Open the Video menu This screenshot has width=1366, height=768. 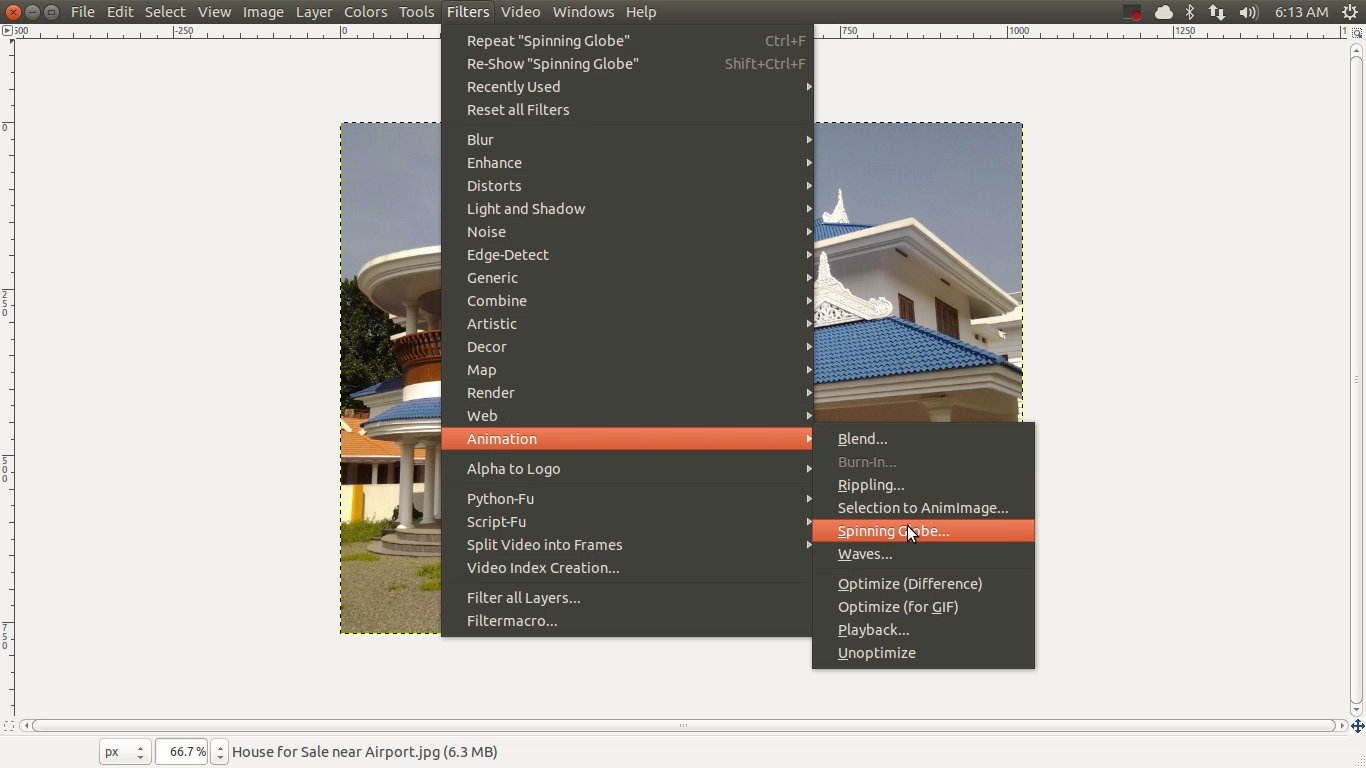coord(520,12)
